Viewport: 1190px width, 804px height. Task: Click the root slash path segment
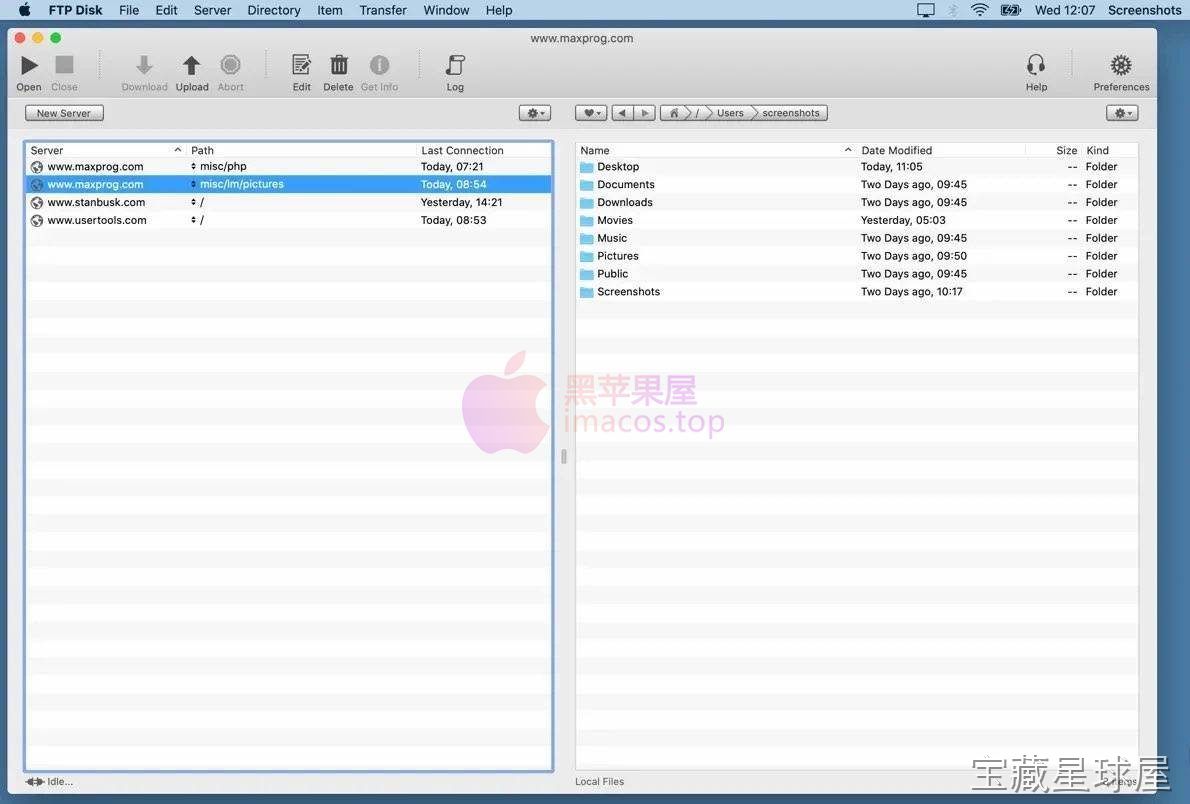click(x=697, y=113)
